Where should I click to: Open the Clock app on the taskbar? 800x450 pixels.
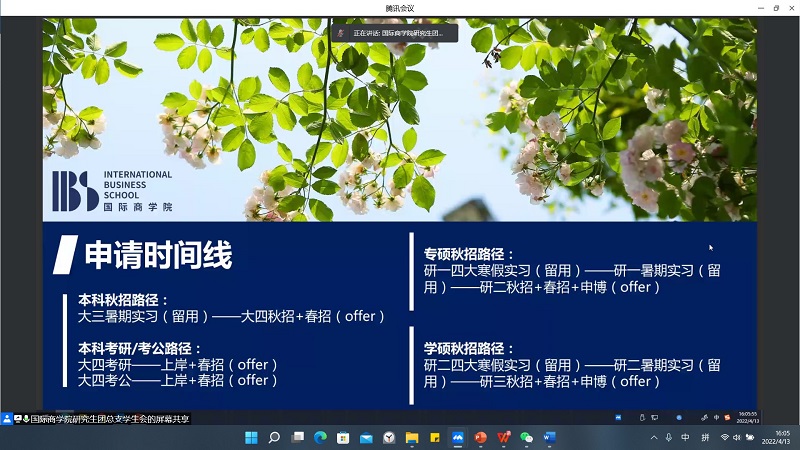coord(389,437)
